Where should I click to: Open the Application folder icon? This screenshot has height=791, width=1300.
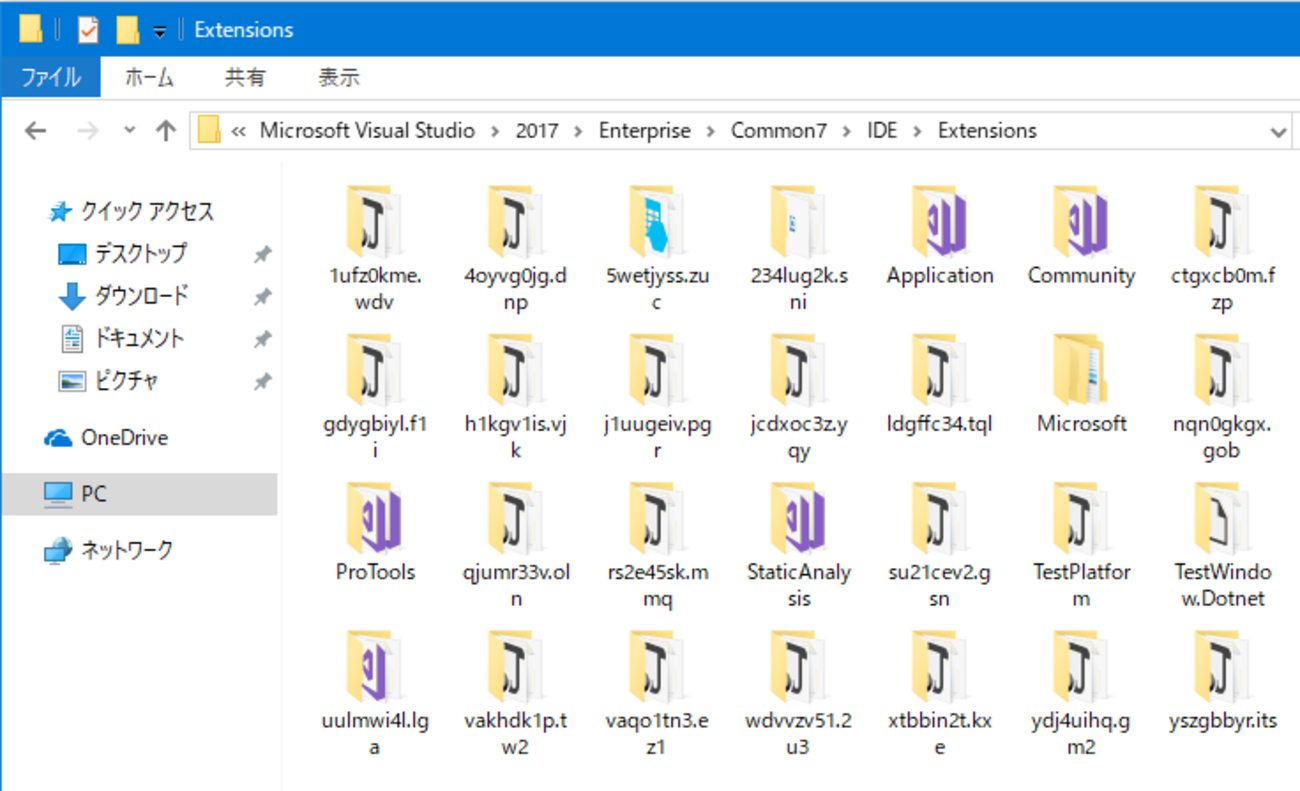939,221
